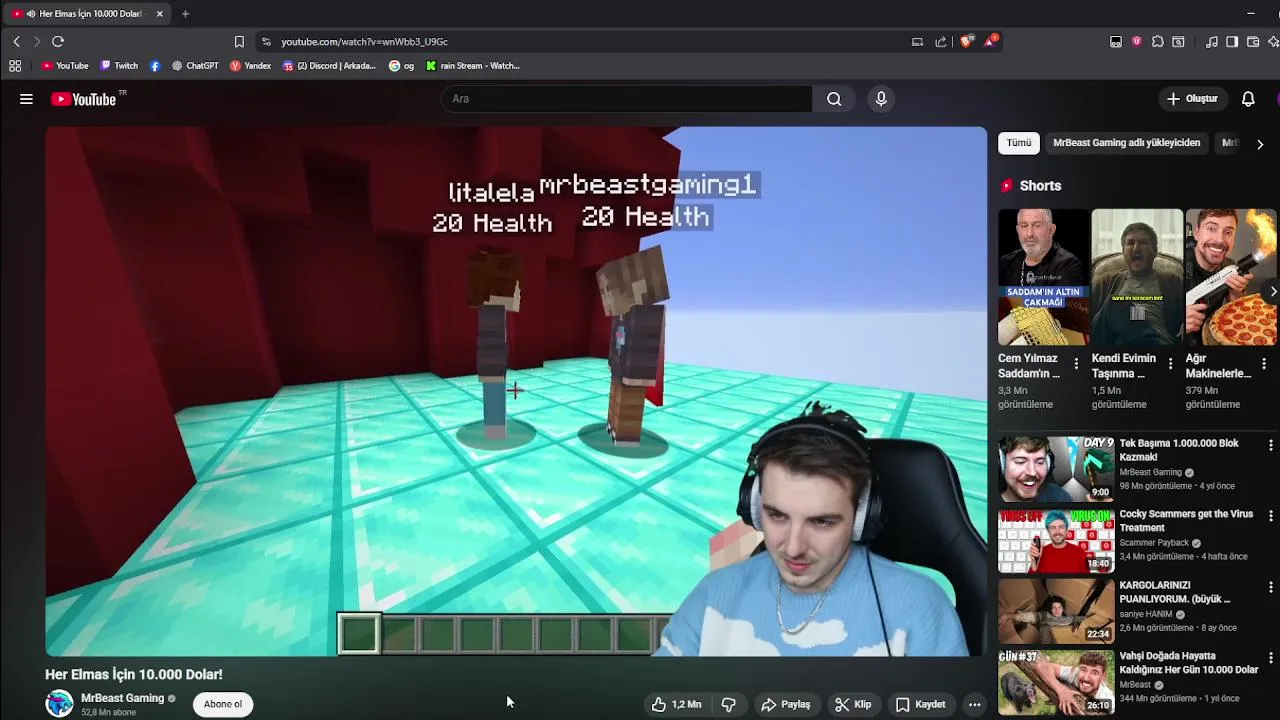Screen dimensions: 1280x720
Task: Open the YouTube hamburger guide menu
Action: [x=26, y=99]
